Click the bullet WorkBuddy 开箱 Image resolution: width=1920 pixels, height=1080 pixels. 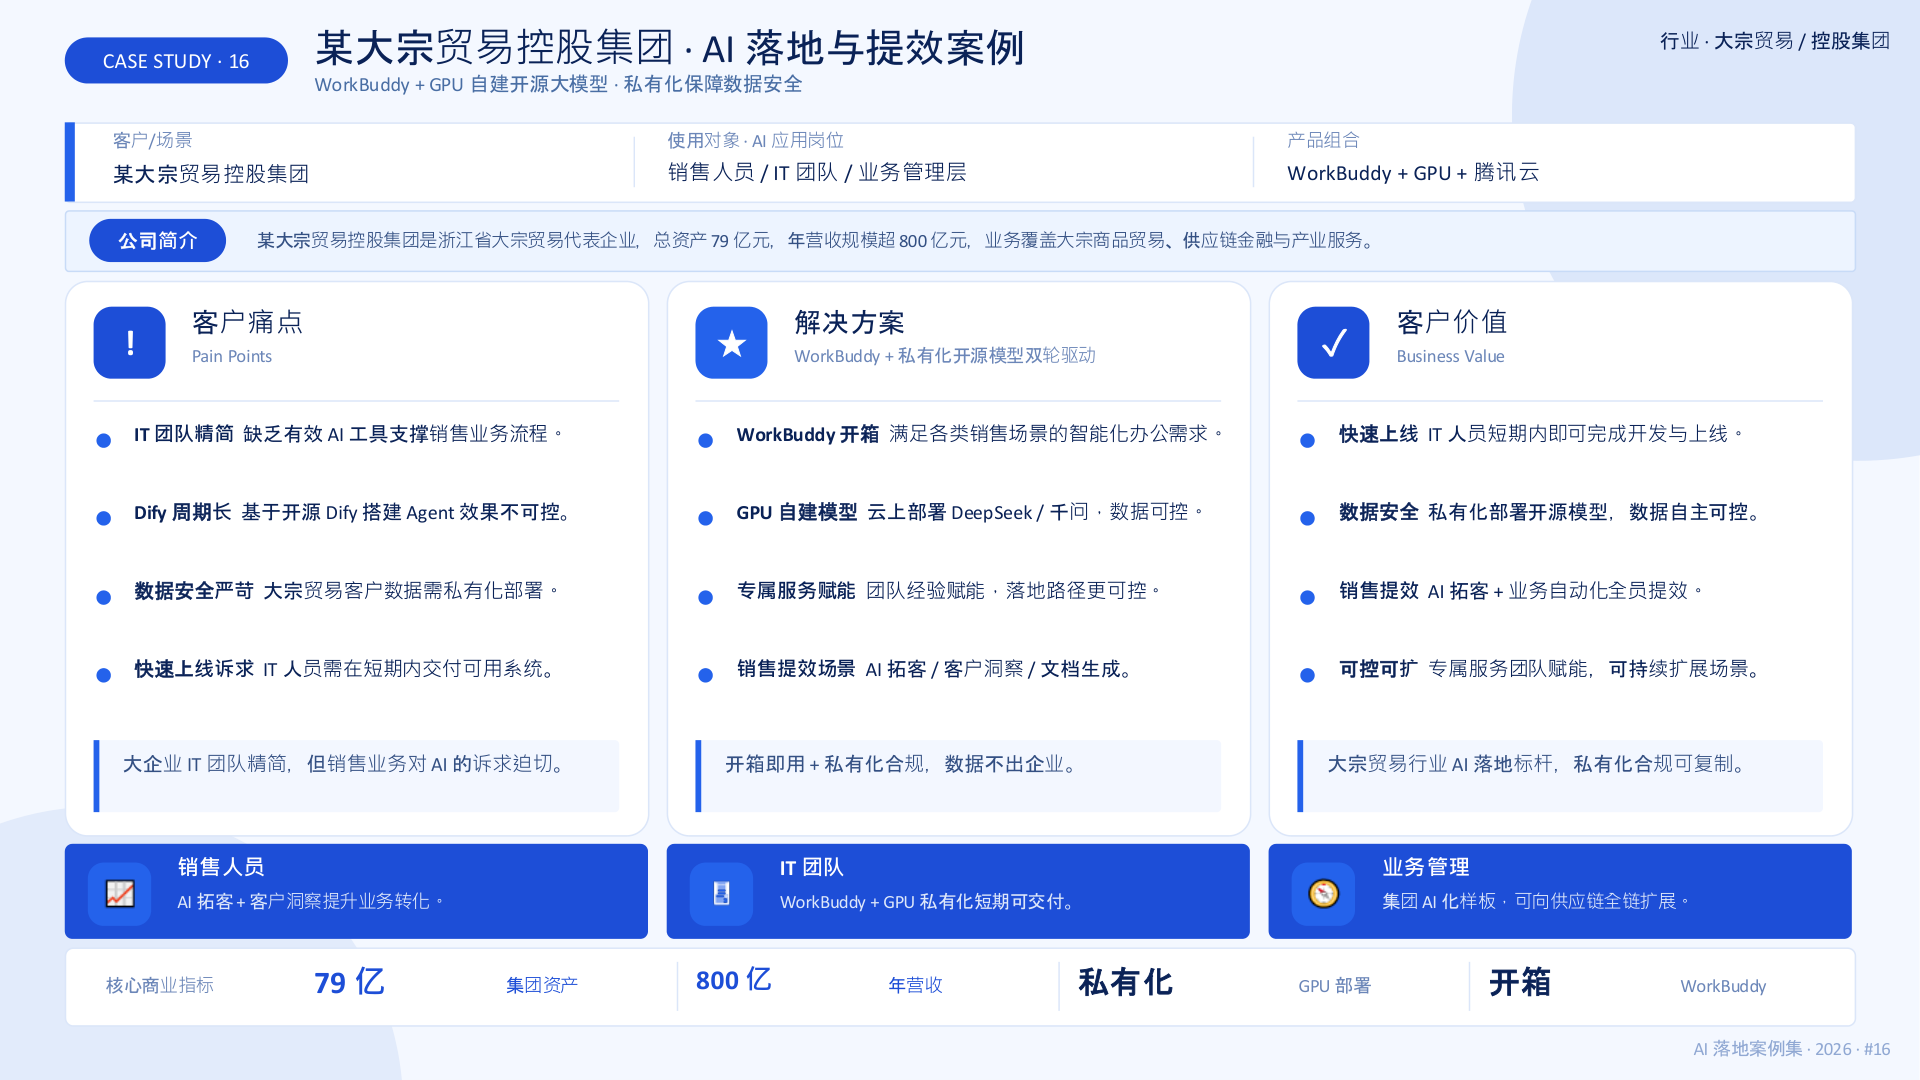pos(980,434)
